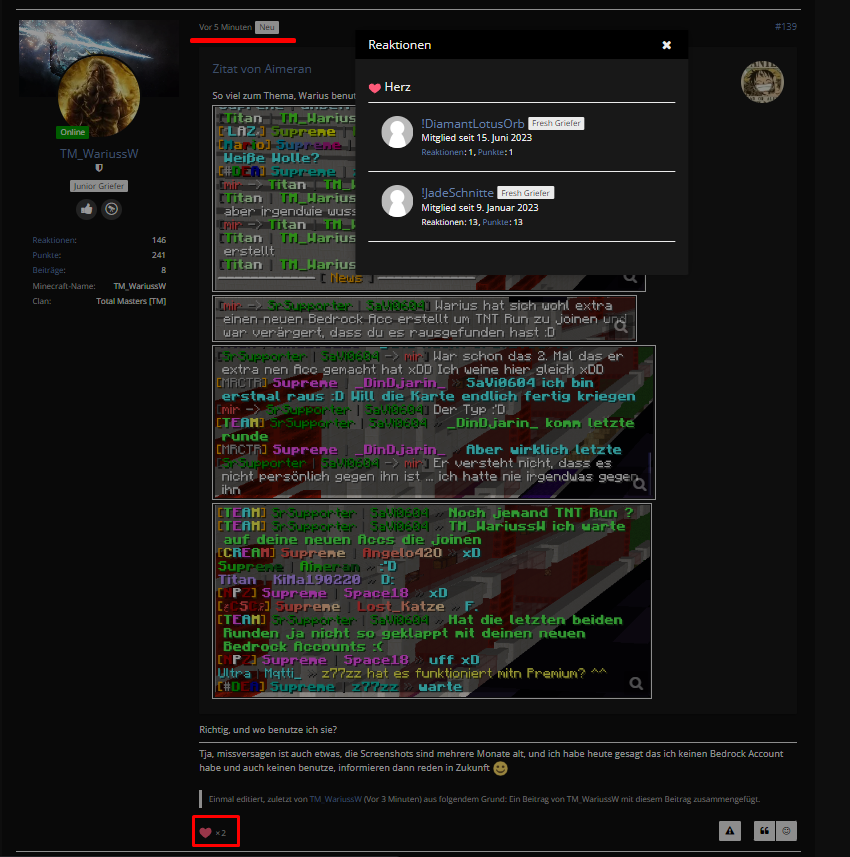
Task: Enlarge the second chat screenshot via magnifier
Action: pos(621,327)
